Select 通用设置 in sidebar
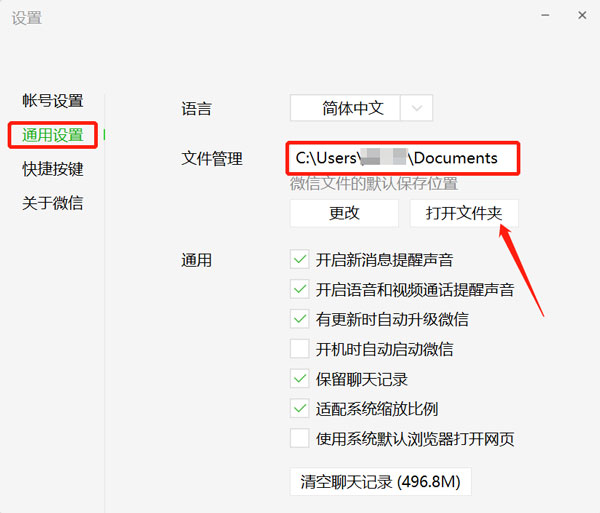Viewport: 600px width, 513px height. [x=52, y=135]
